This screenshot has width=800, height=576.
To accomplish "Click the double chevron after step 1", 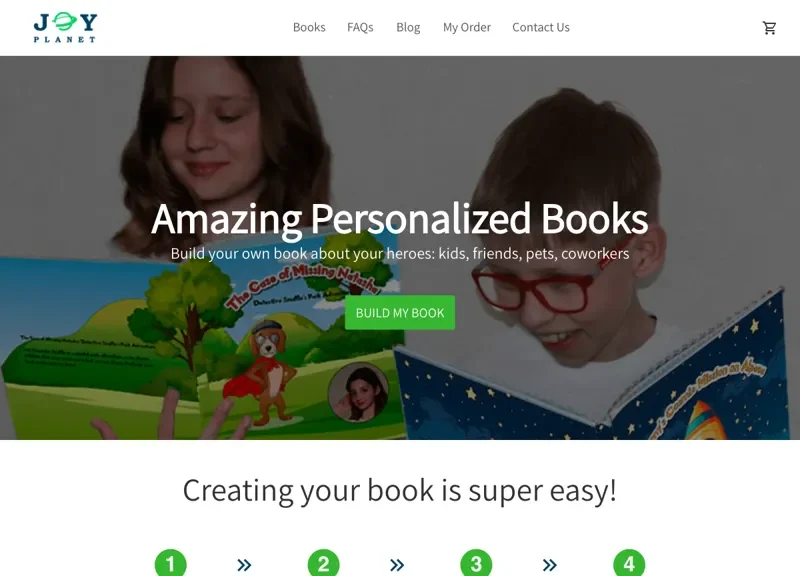I will tap(244, 565).
